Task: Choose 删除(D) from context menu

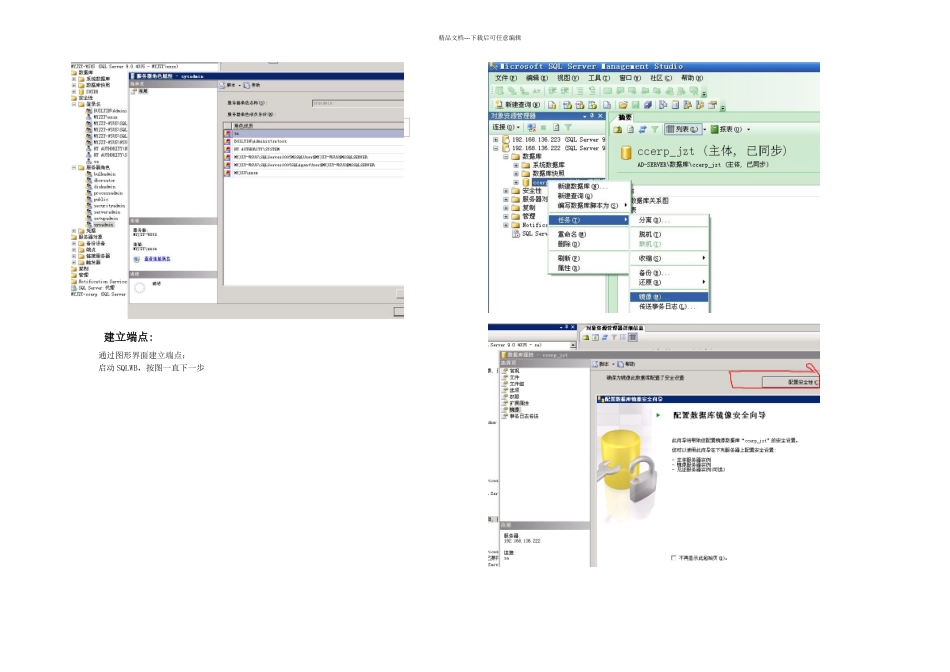Action: [x=588, y=244]
